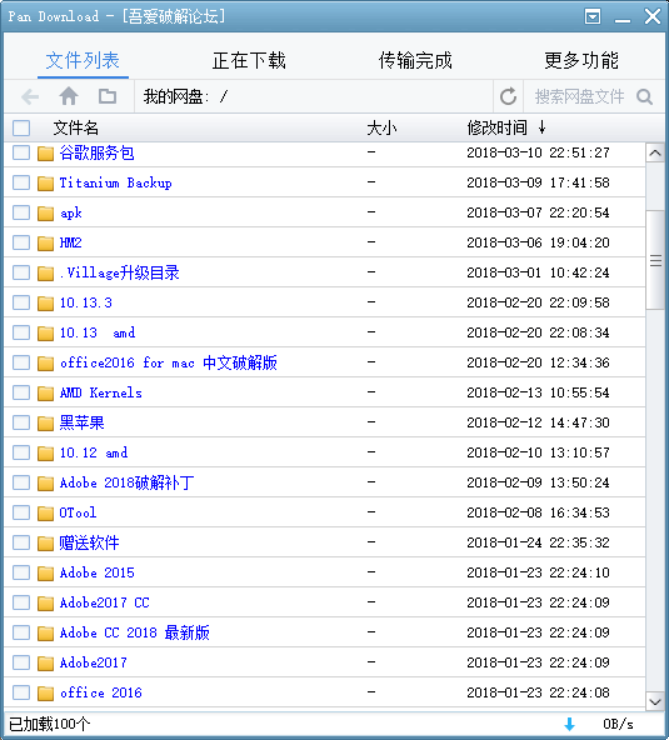
Task: Click the 我的网盘 path field
Action: pyautogui.click(x=314, y=97)
